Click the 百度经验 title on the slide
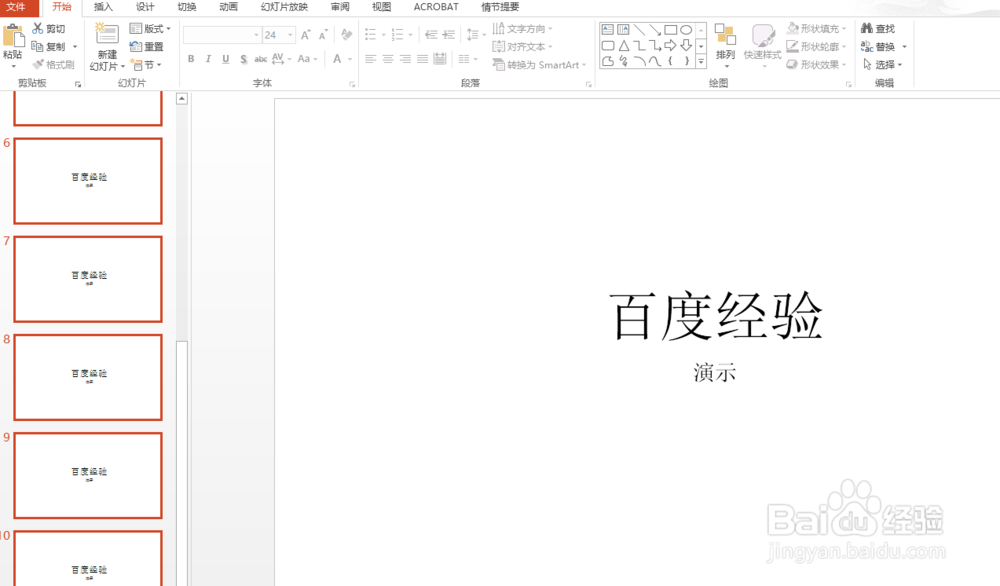The height and width of the screenshot is (586, 1000). (715, 317)
